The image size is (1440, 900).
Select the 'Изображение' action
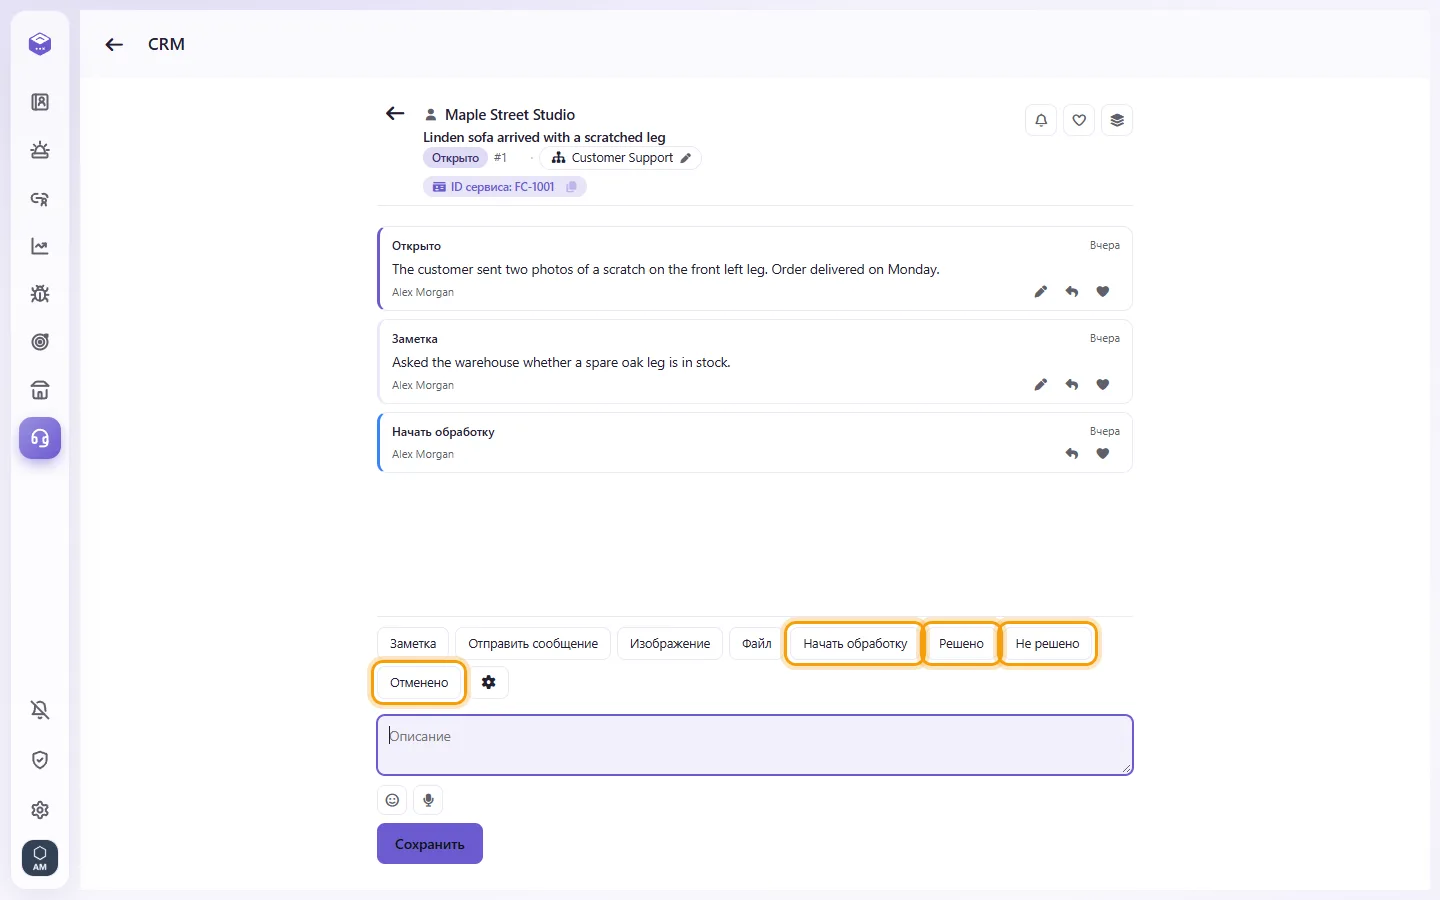click(670, 643)
